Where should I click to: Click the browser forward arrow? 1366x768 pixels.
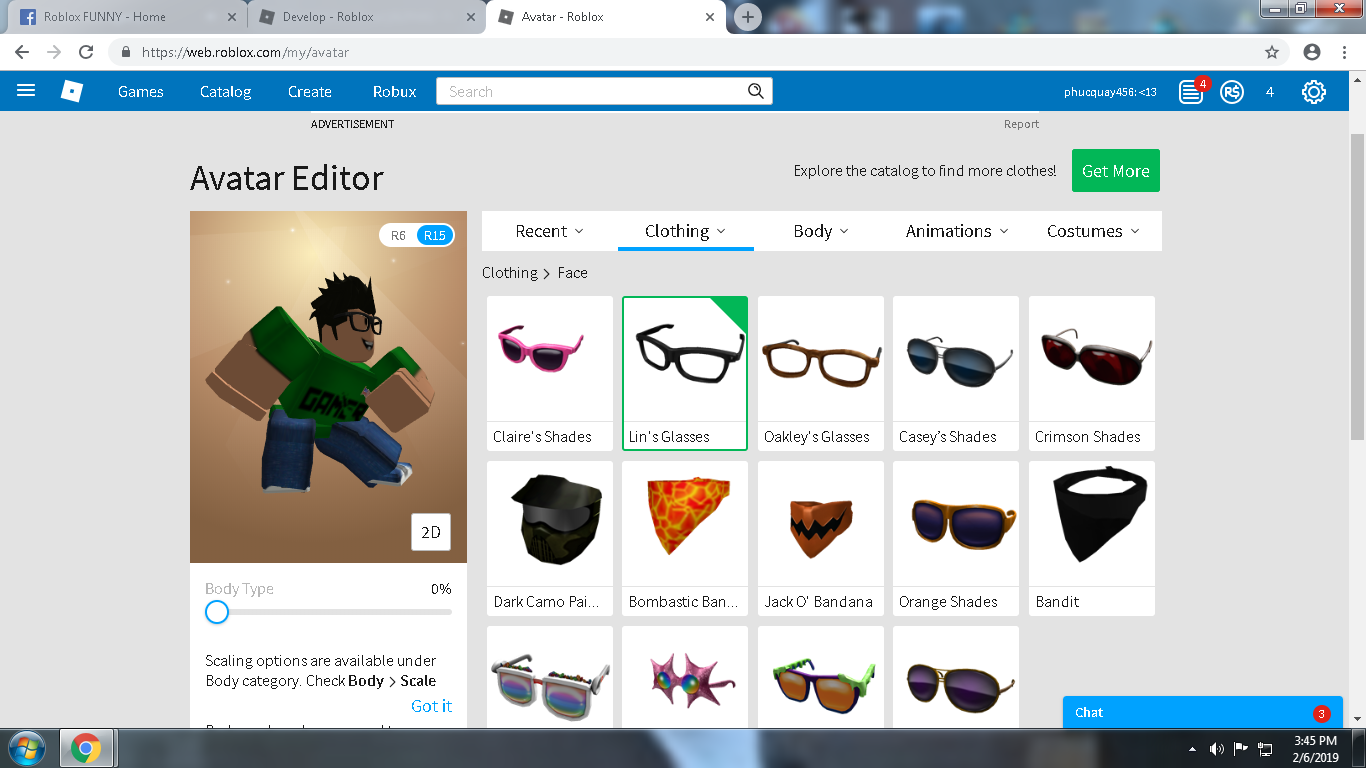[54, 52]
